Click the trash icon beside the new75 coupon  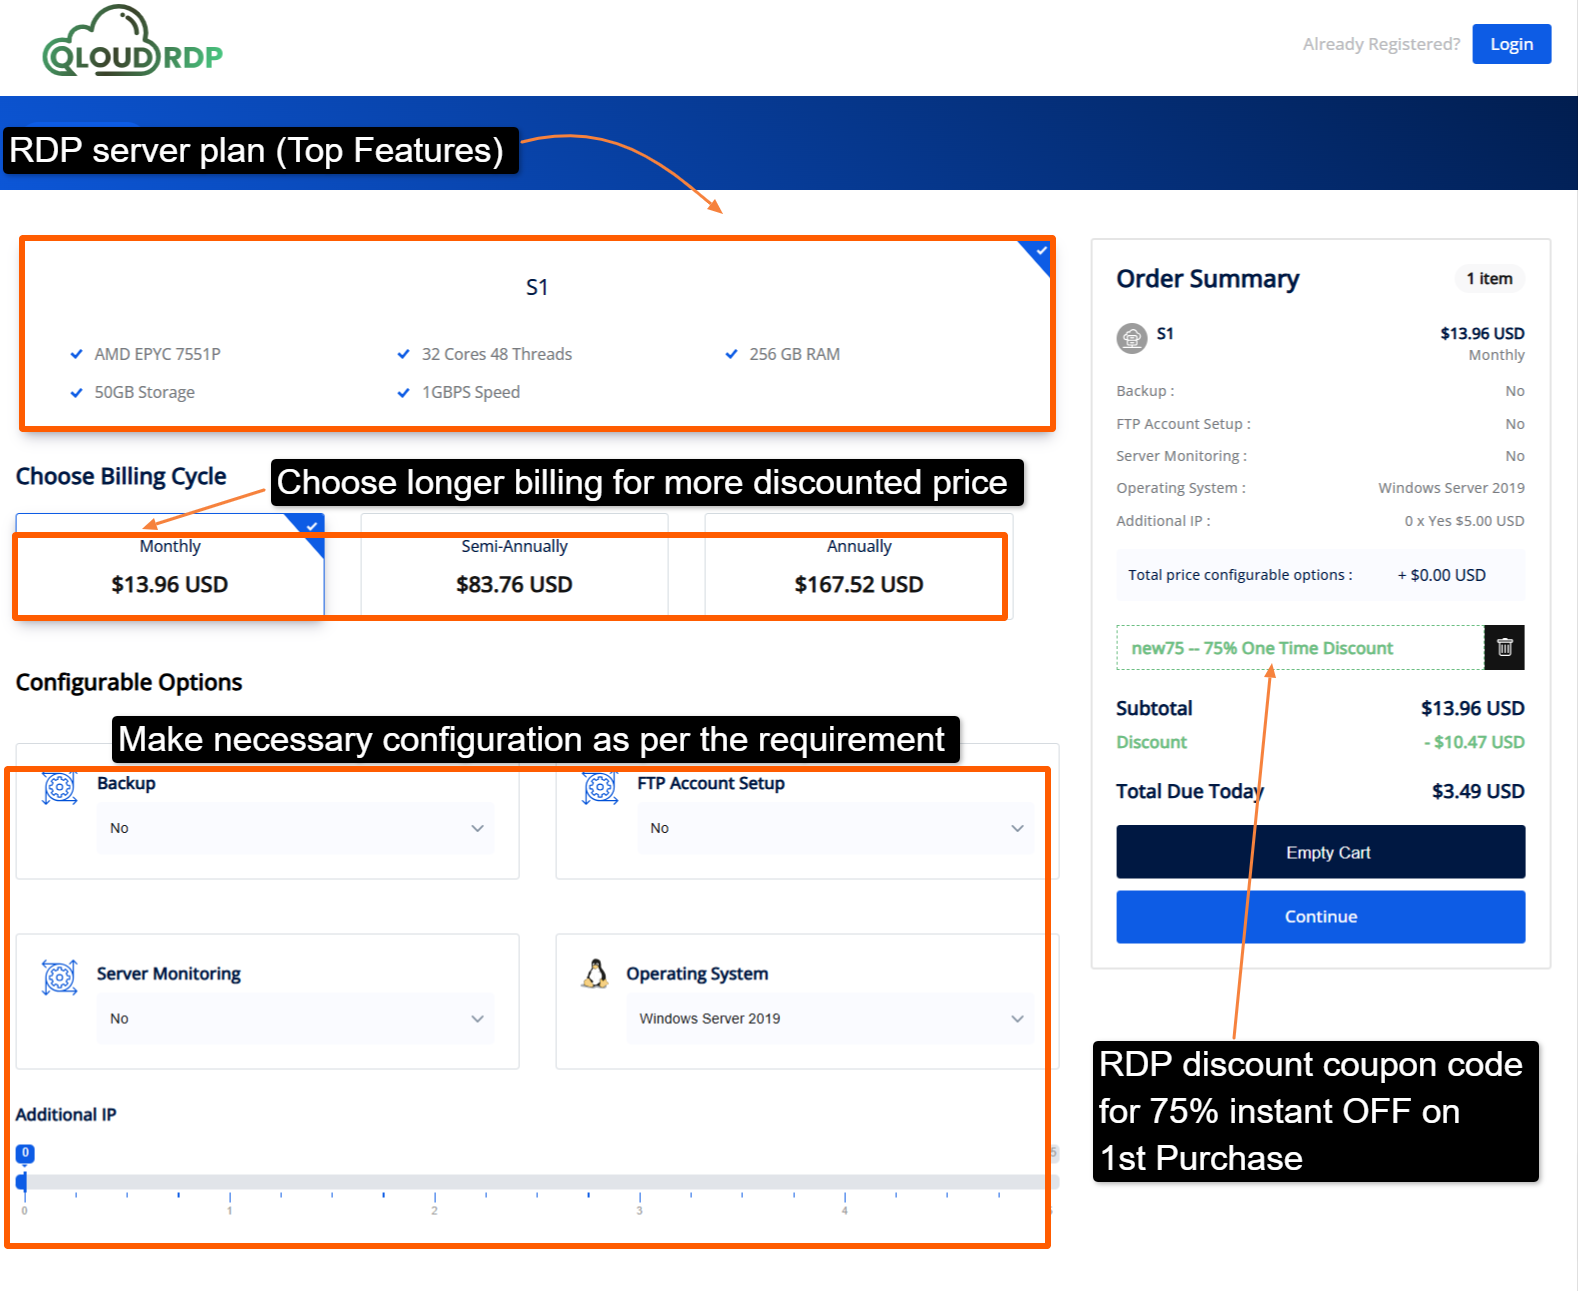click(1504, 648)
